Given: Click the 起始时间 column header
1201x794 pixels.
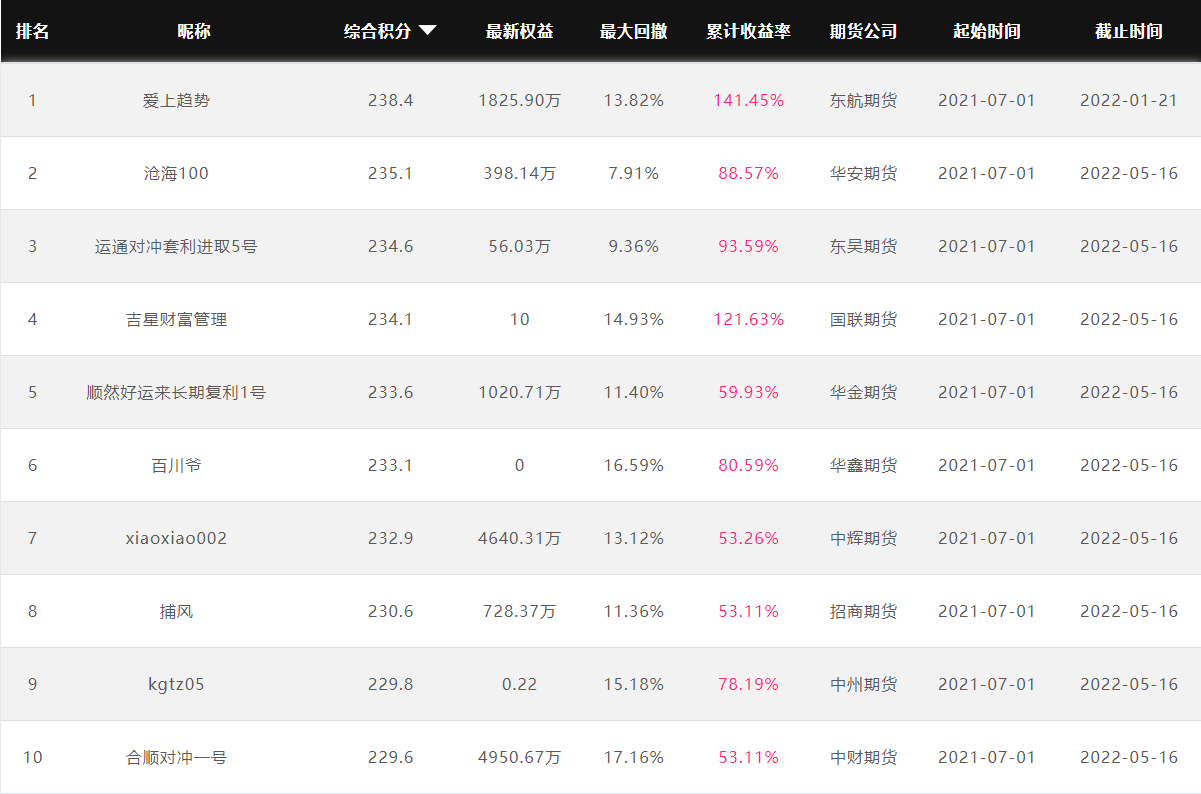Looking at the screenshot, I should pyautogui.click(x=987, y=31).
